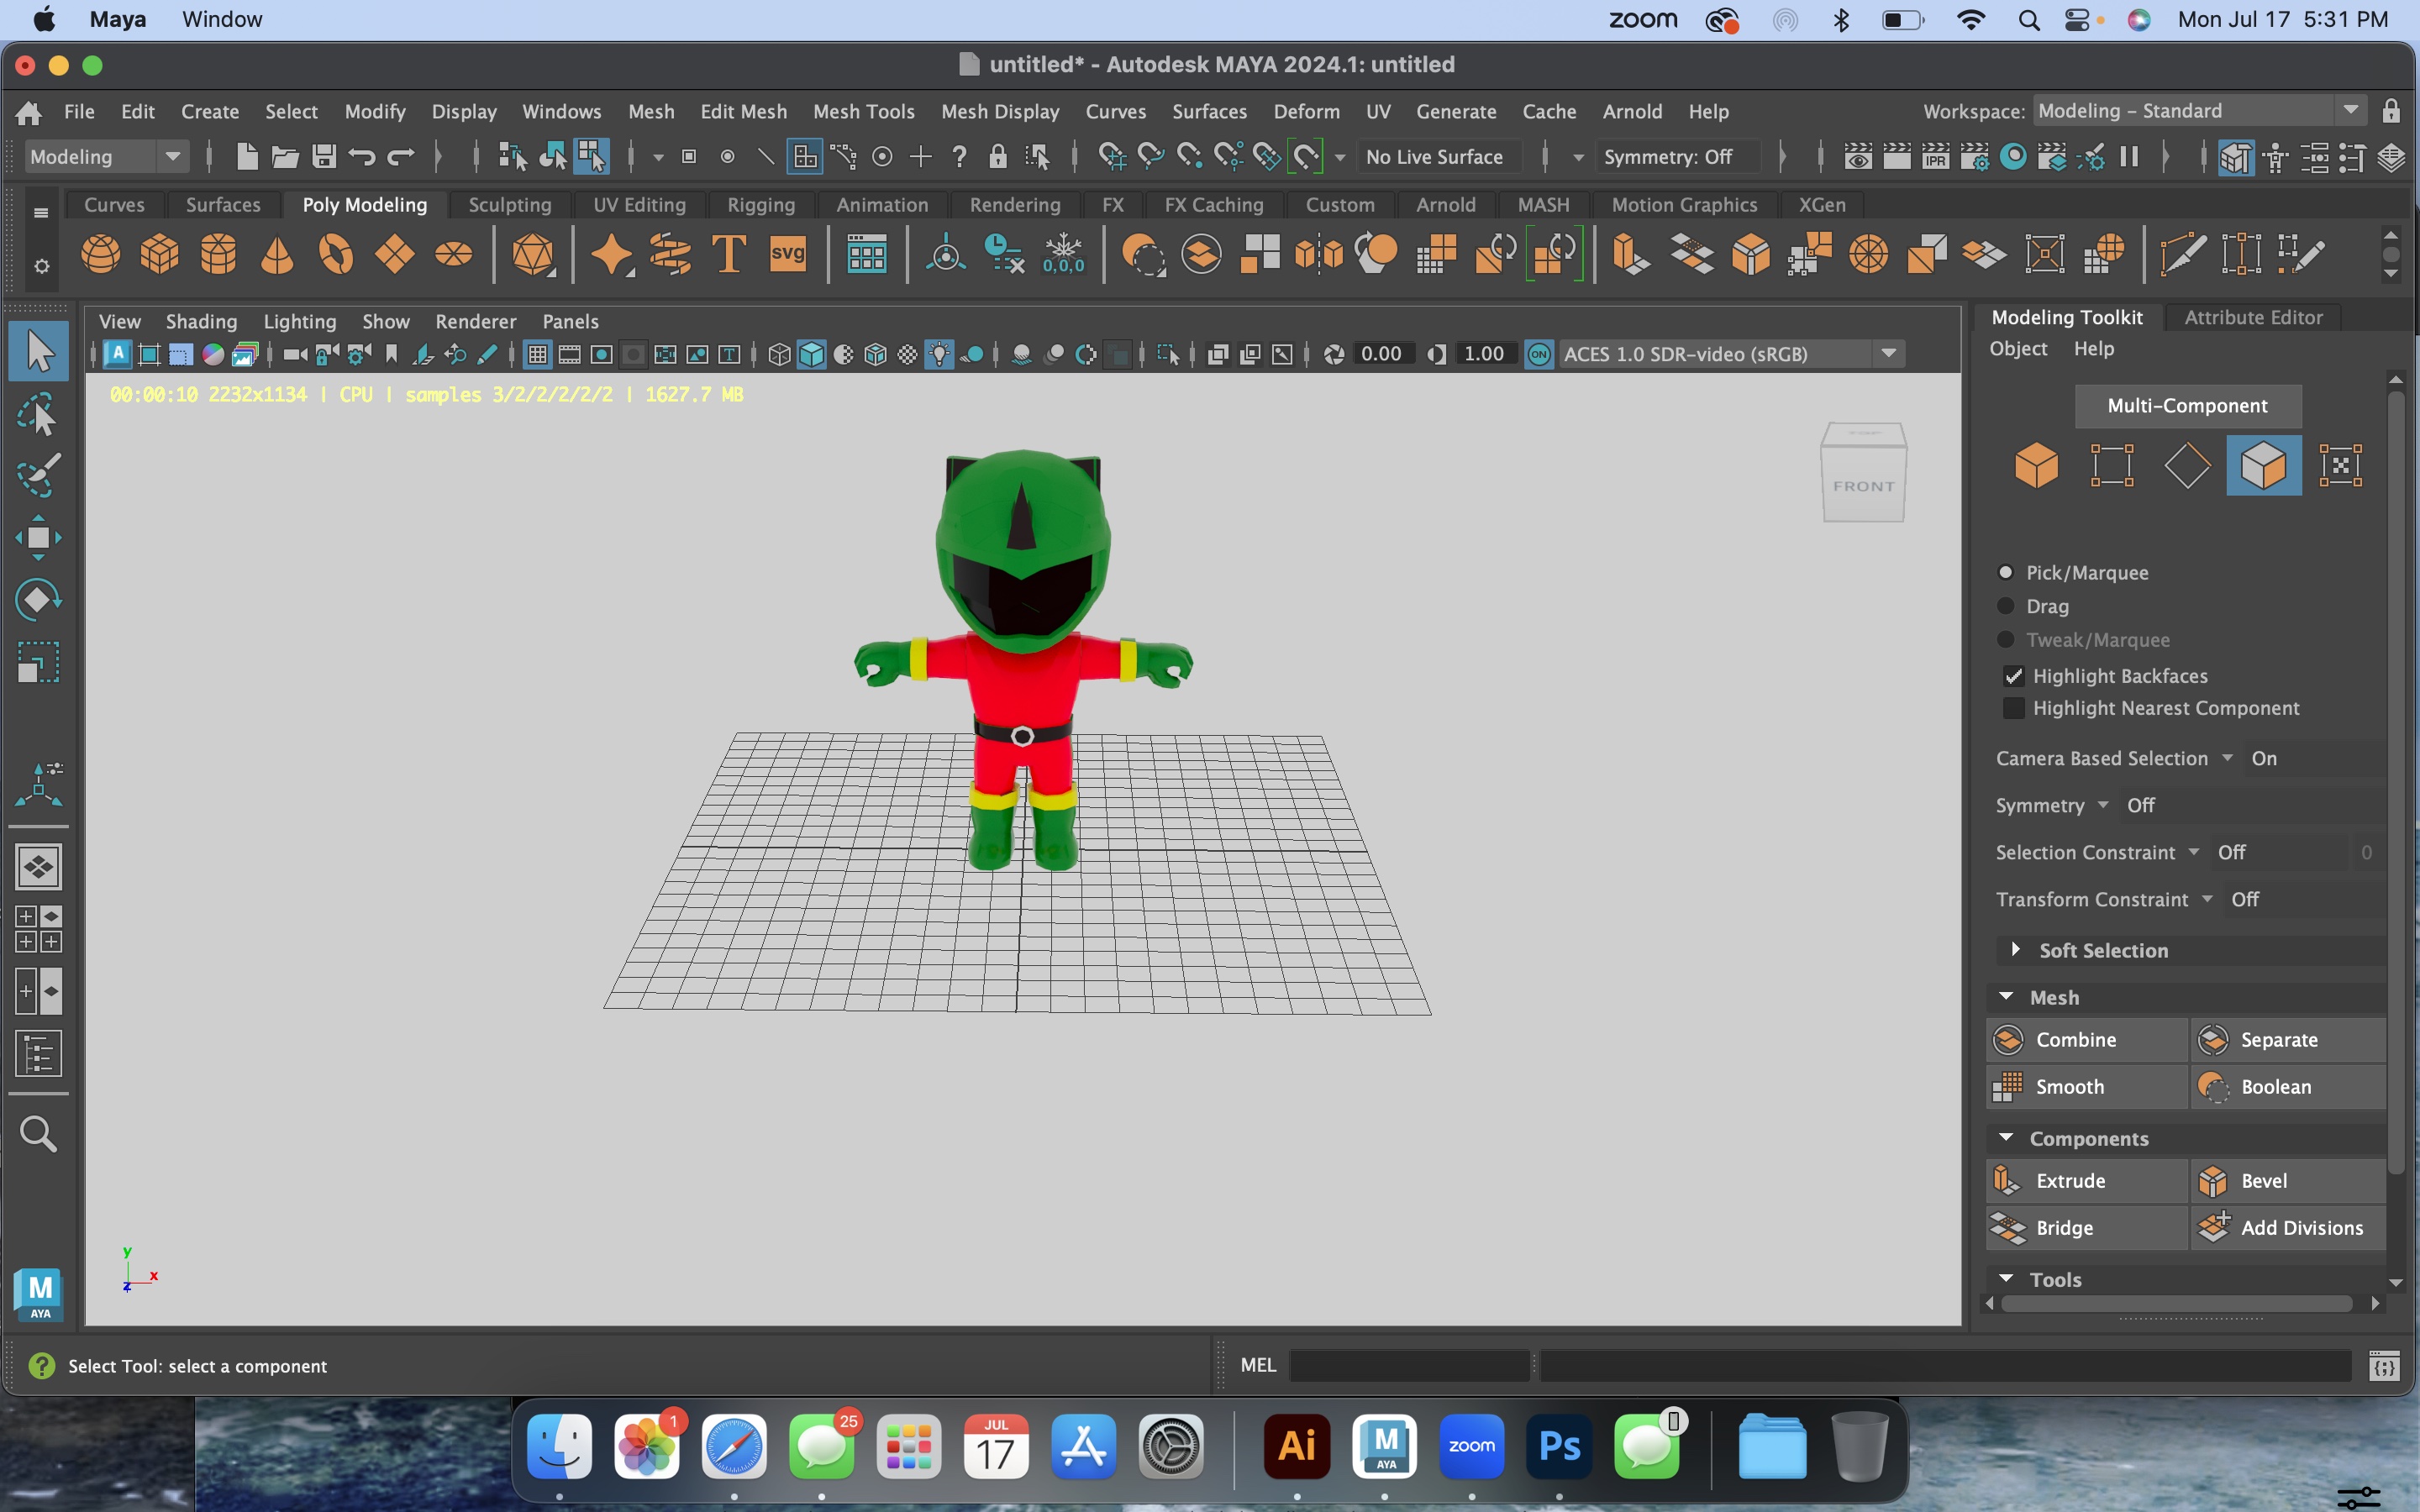Image resolution: width=2420 pixels, height=1512 pixels.
Task: Click the SVG import shelf icon
Action: click(x=788, y=254)
